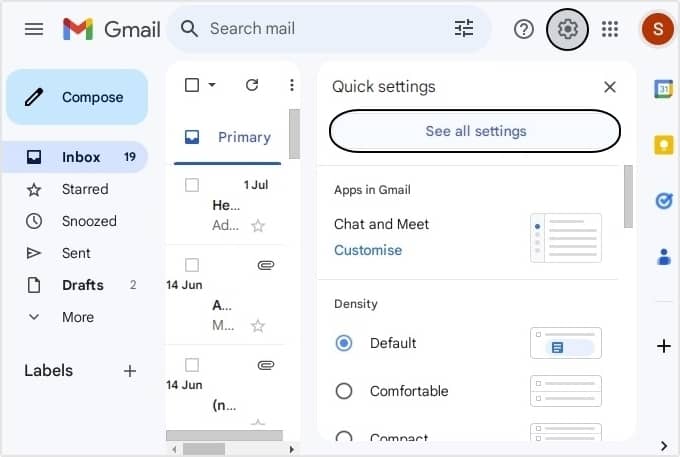This screenshot has width=680, height=457.
Task: Open the Drafts folder
Action: click(76, 285)
